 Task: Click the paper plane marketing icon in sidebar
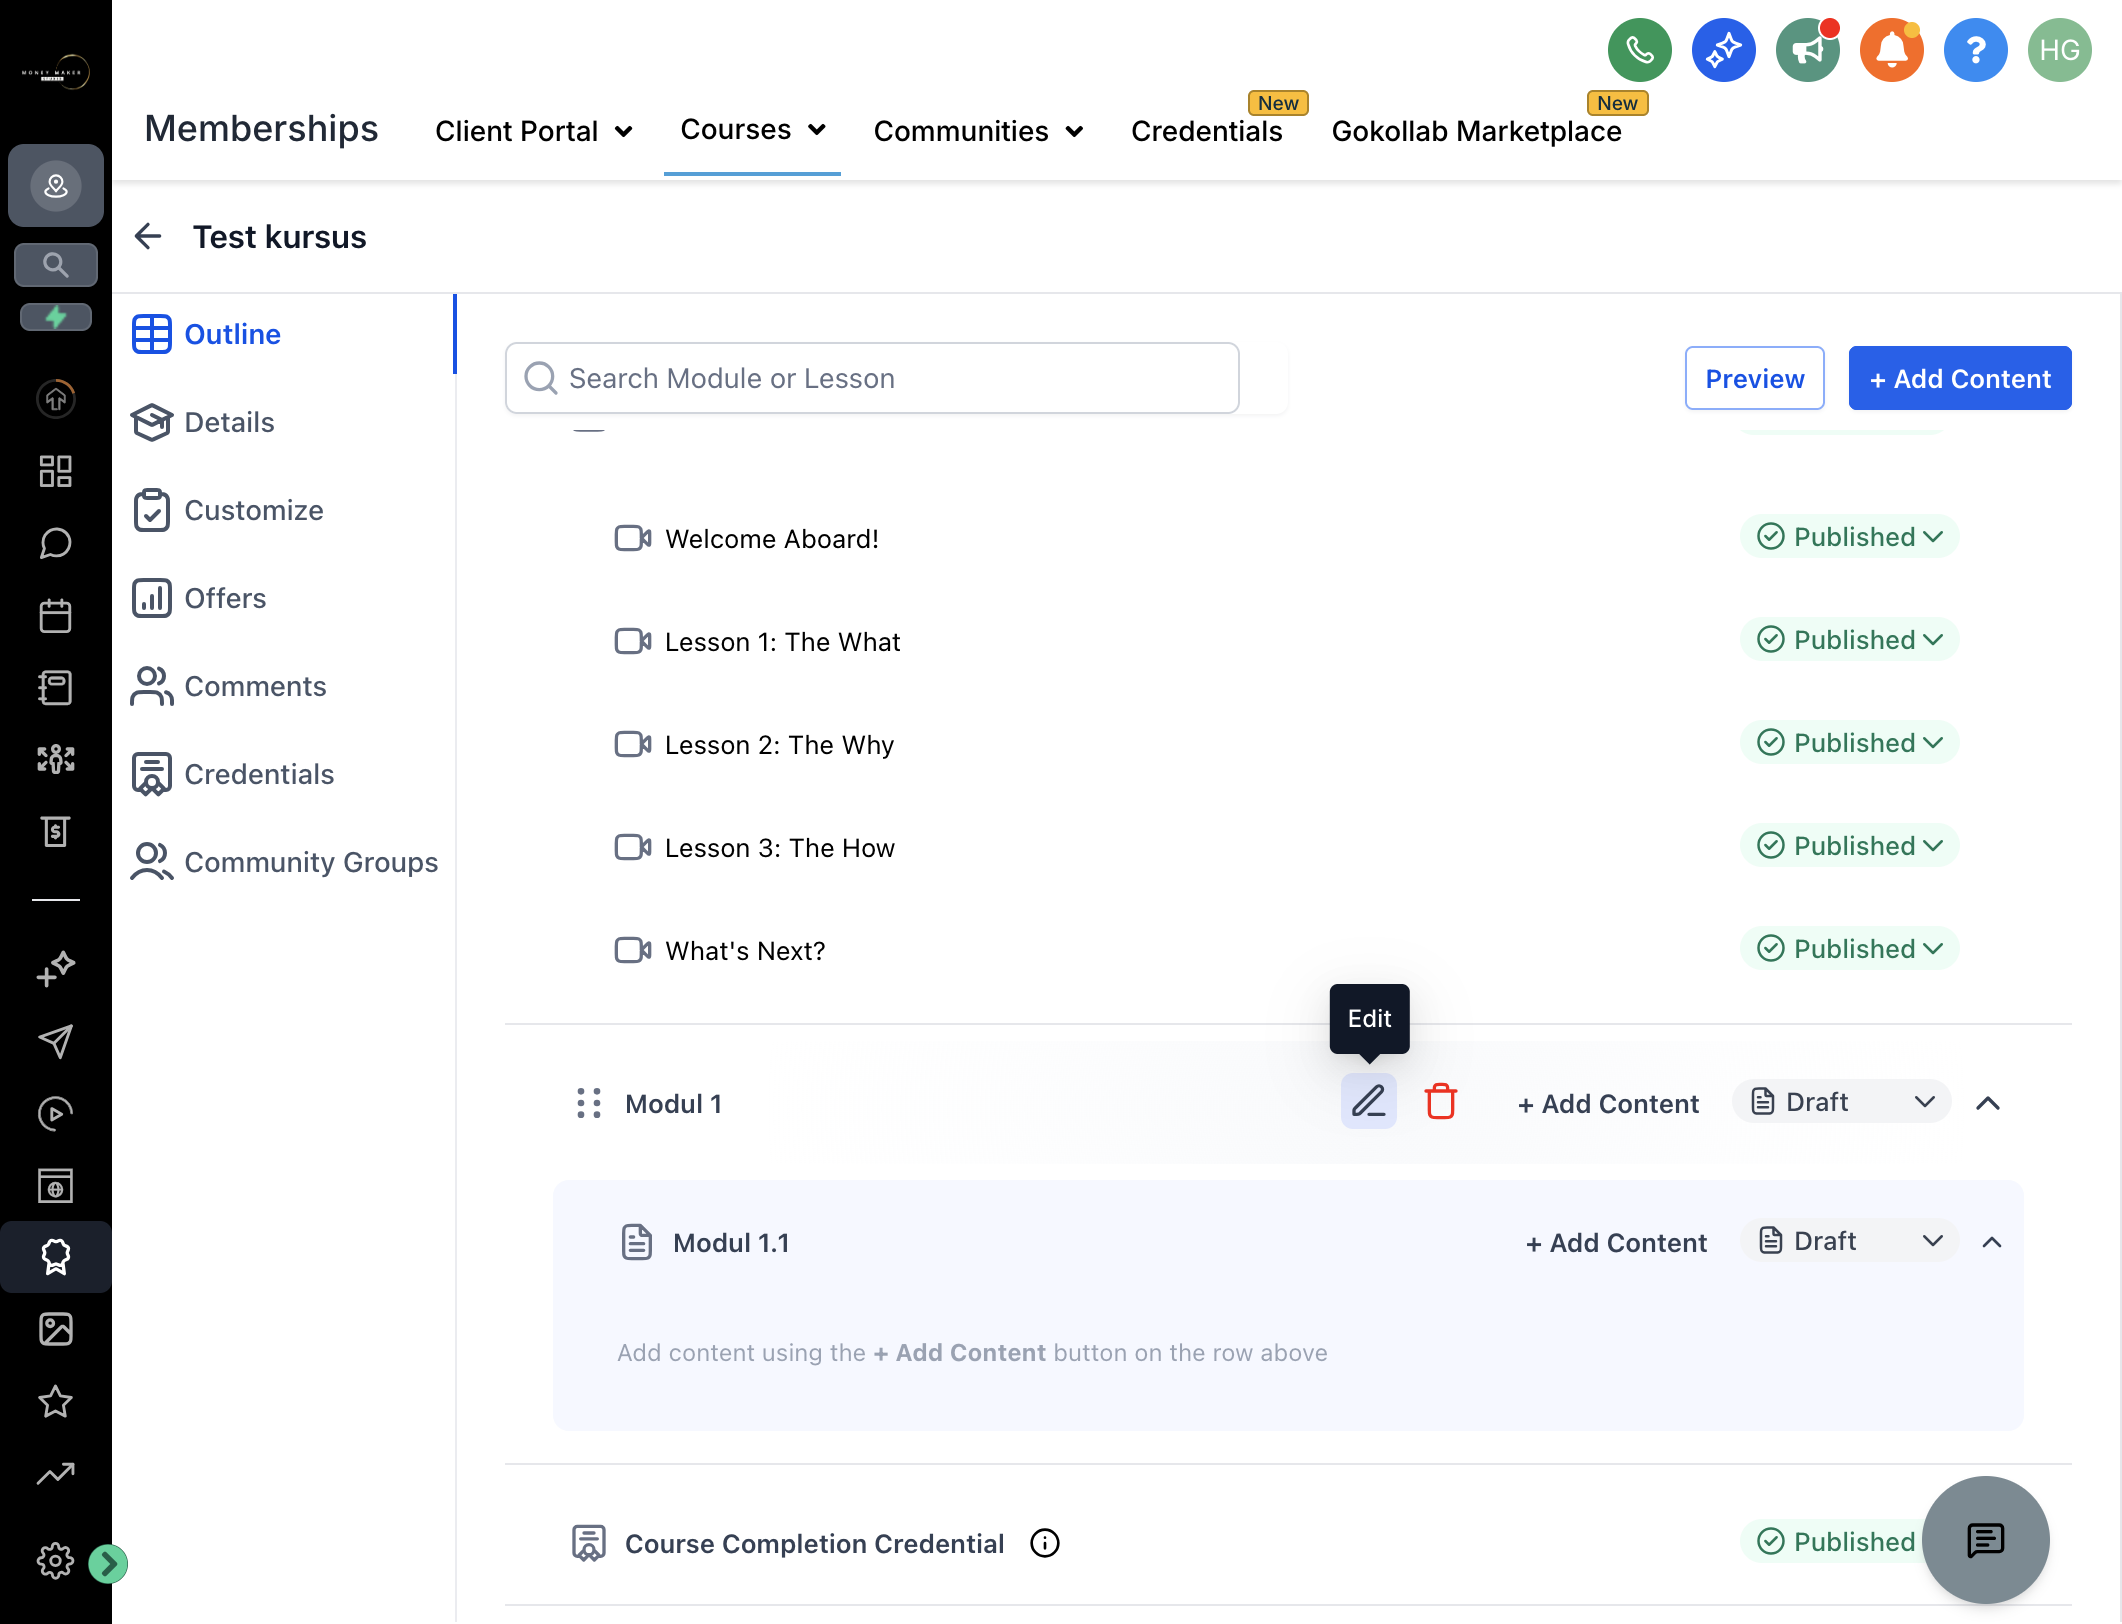(55, 1041)
